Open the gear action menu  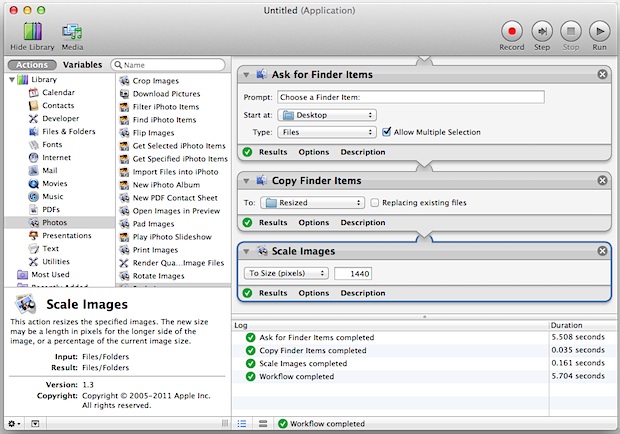(x=14, y=424)
